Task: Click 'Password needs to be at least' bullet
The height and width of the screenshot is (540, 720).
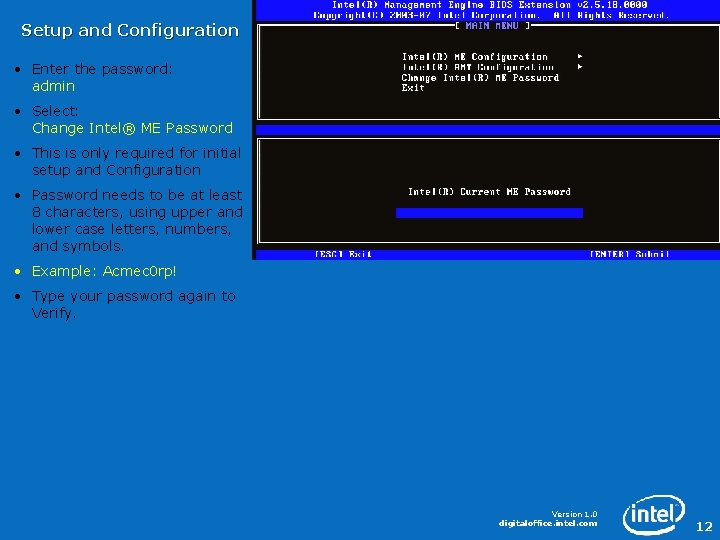Action: [137, 220]
